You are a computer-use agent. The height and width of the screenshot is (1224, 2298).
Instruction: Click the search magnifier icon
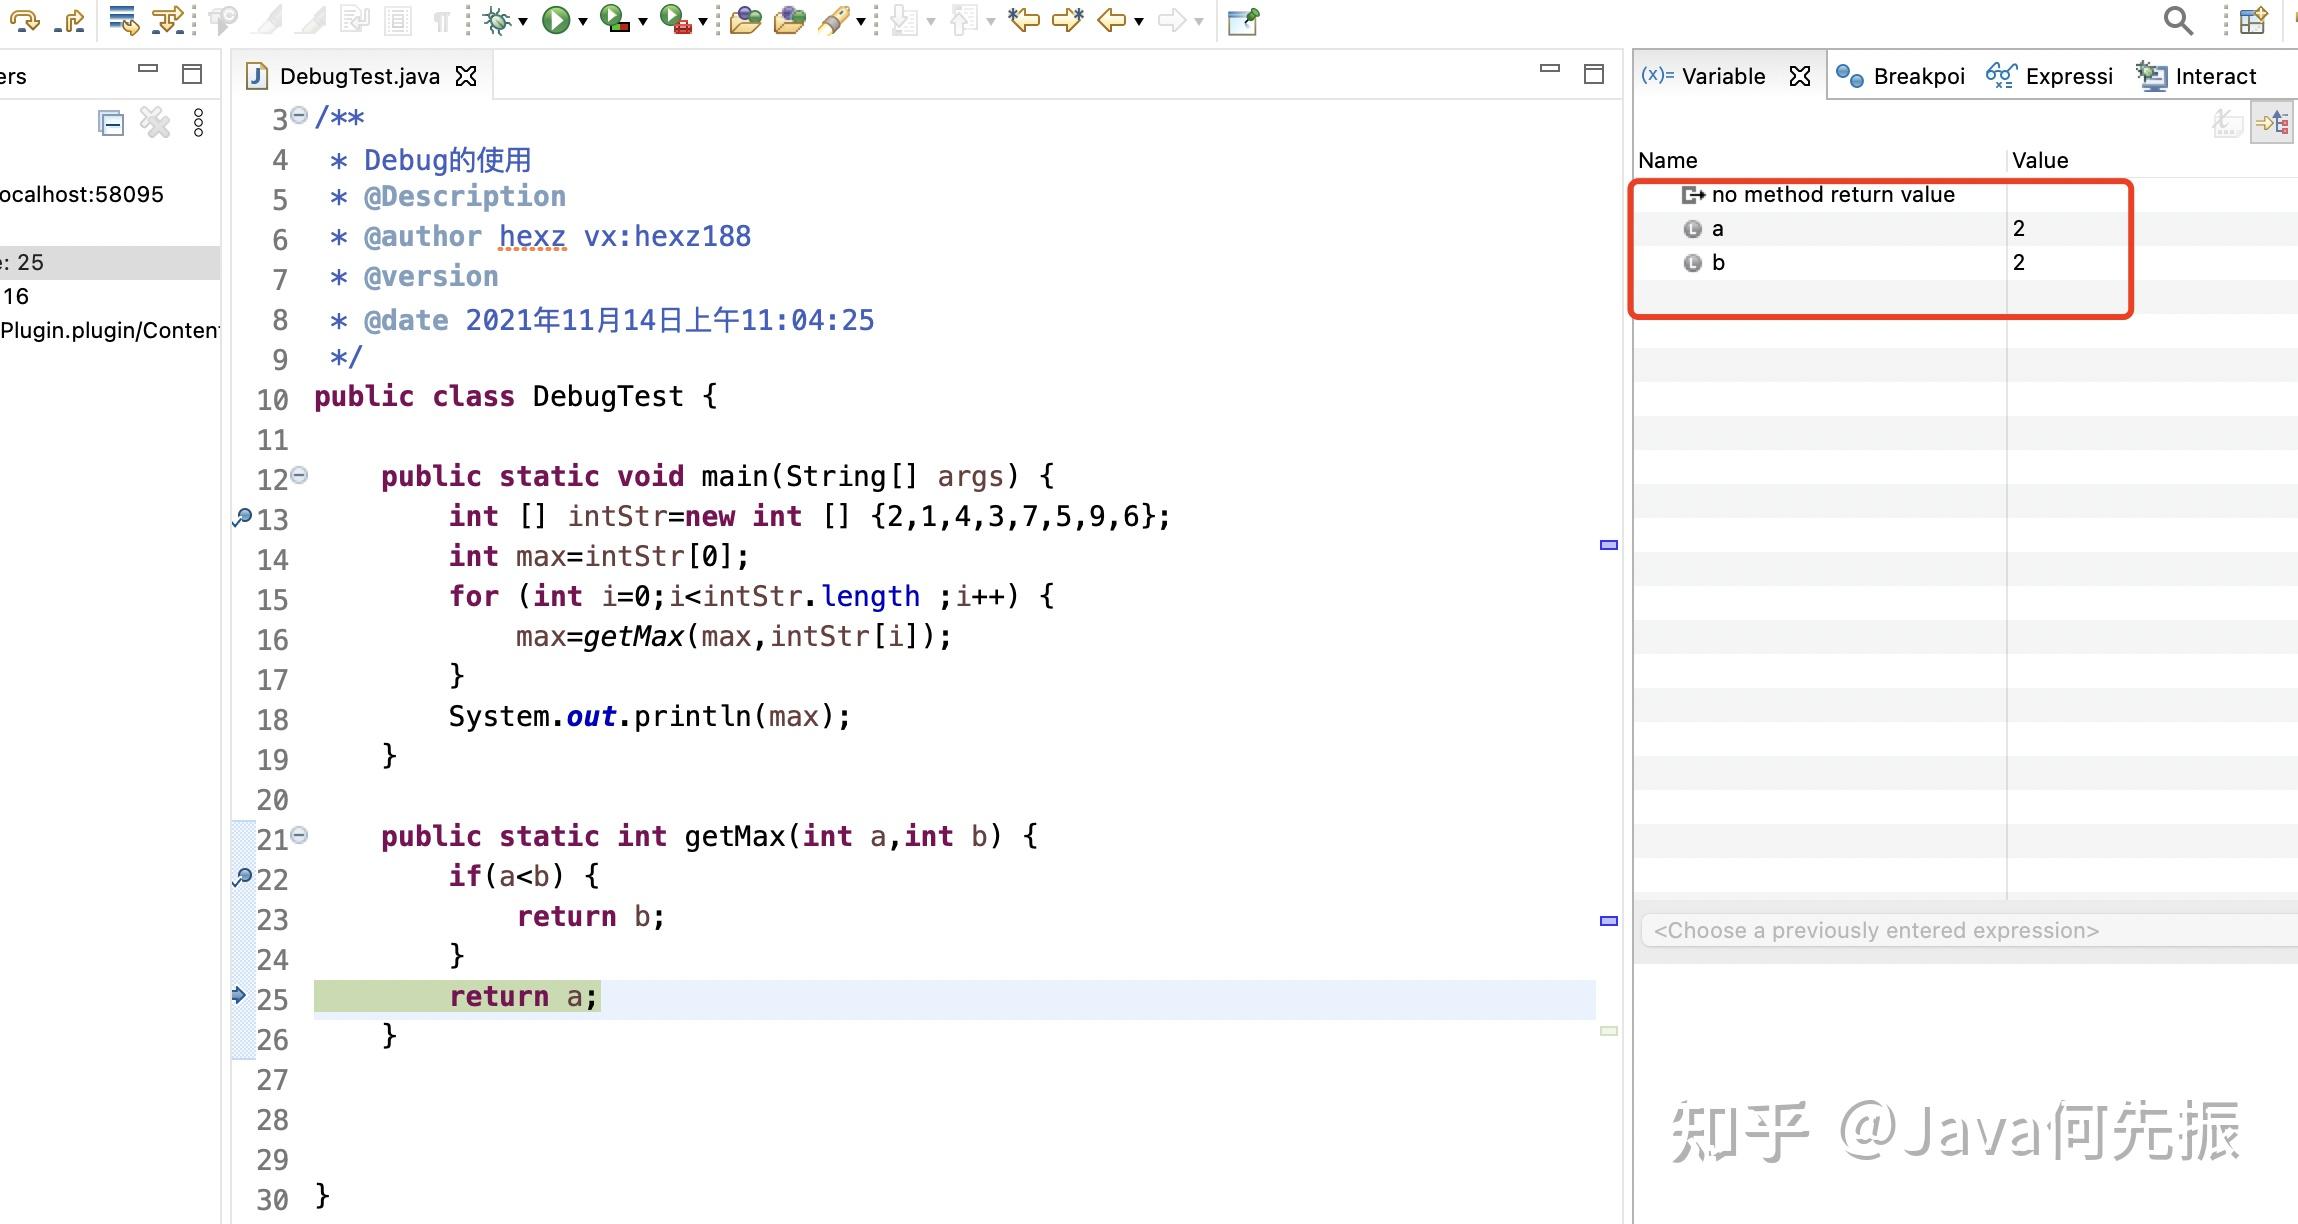pyautogui.click(x=2177, y=20)
